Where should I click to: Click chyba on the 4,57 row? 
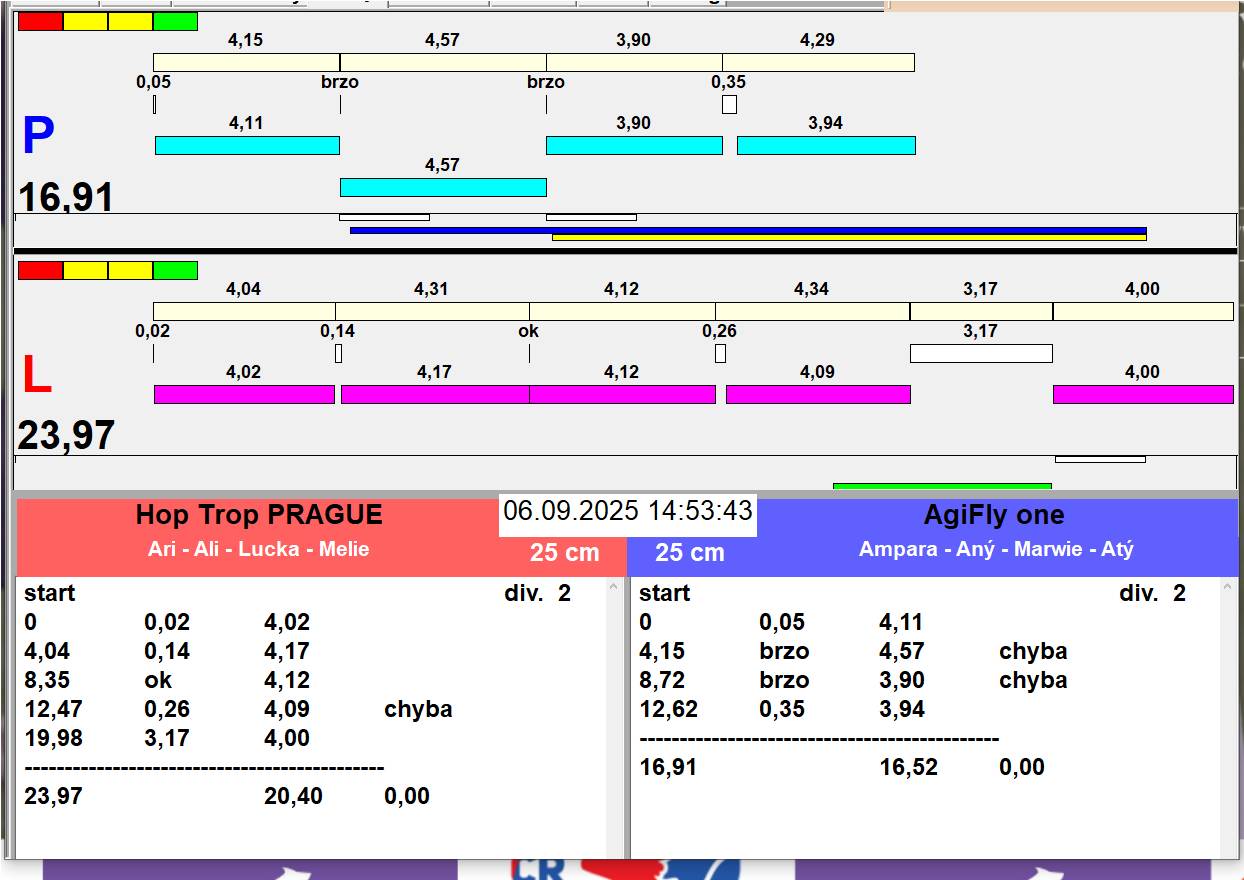click(x=1033, y=651)
